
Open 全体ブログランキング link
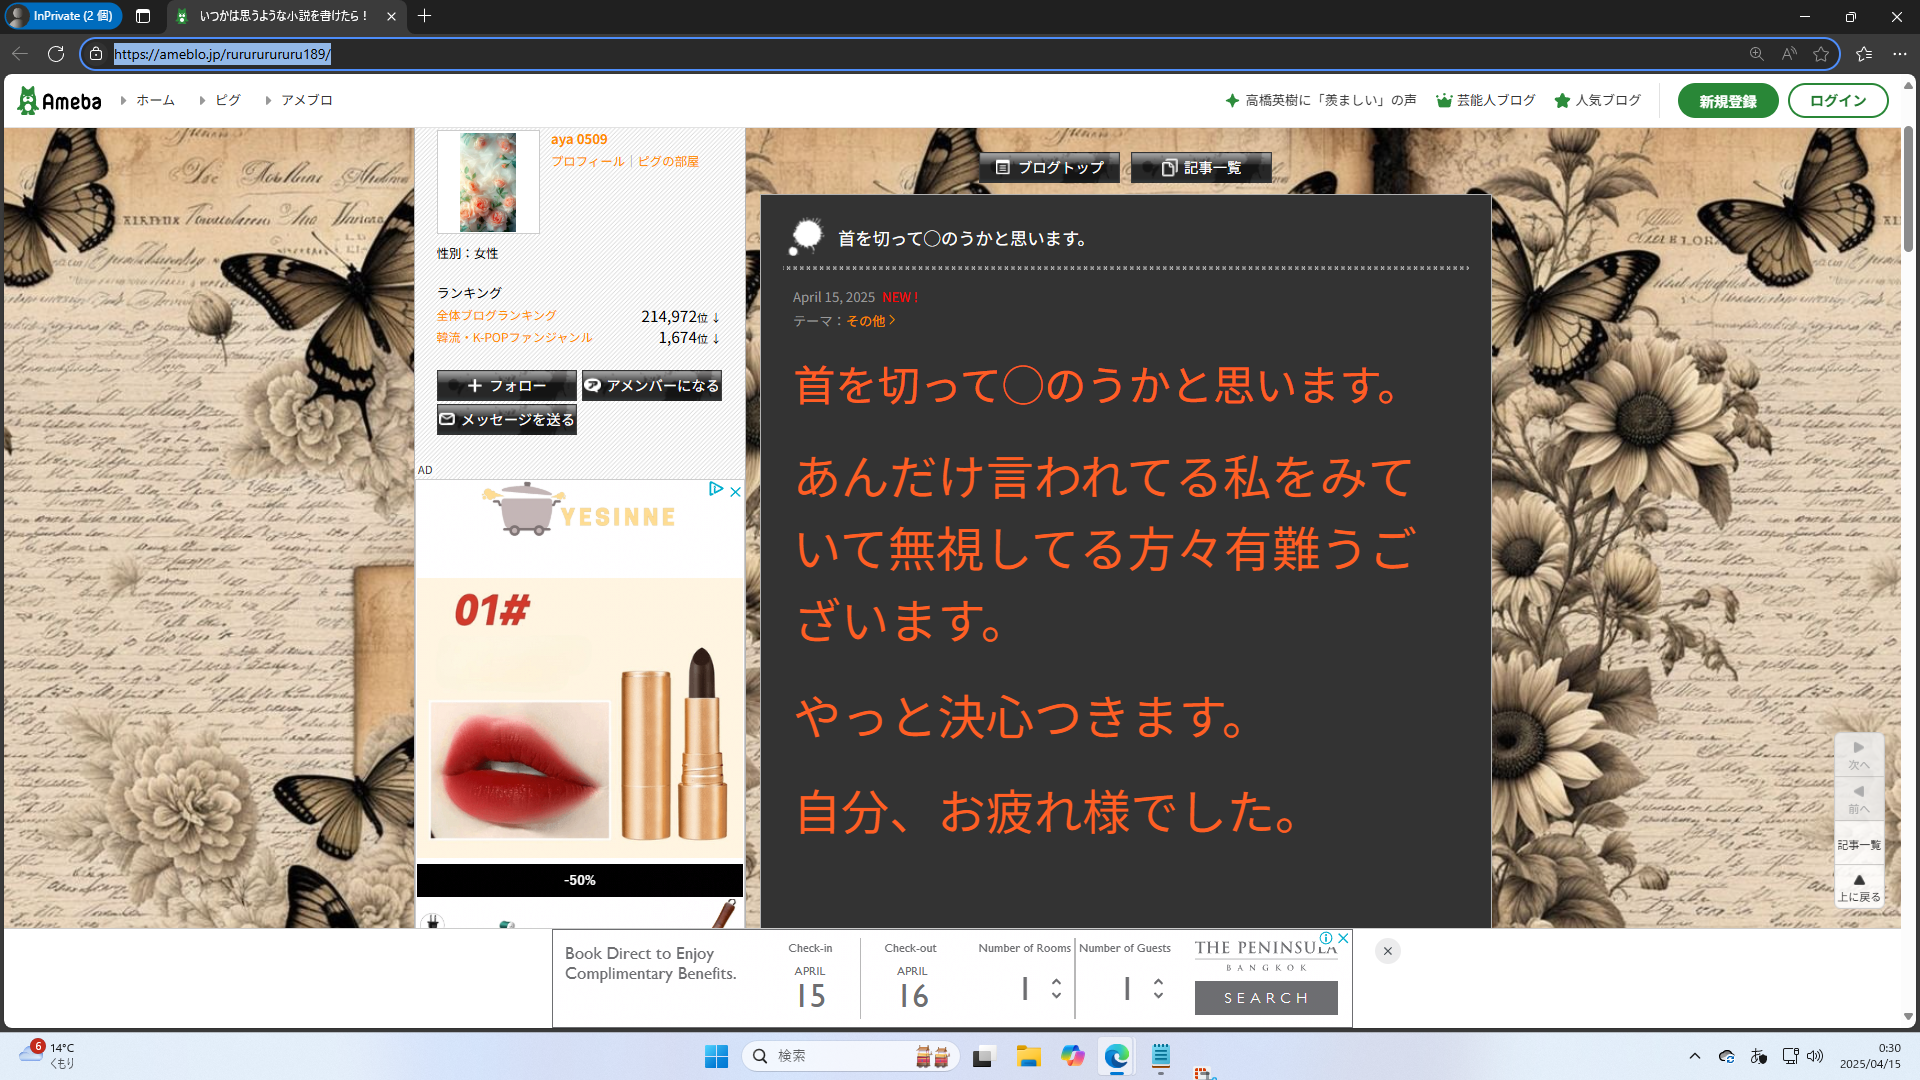tap(496, 316)
